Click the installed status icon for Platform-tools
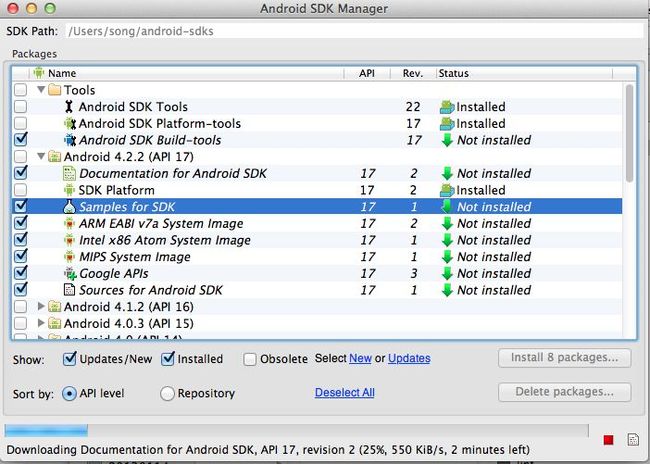Viewport: 650px width, 464px height. (447, 124)
